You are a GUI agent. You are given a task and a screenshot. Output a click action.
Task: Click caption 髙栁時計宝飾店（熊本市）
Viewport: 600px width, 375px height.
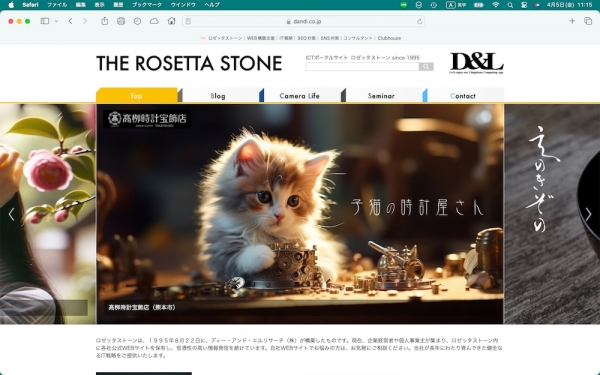pyautogui.click(x=142, y=307)
